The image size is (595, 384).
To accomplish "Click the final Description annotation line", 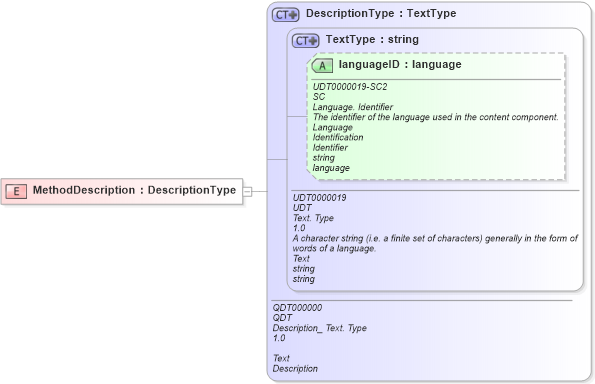I will (295, 369).
